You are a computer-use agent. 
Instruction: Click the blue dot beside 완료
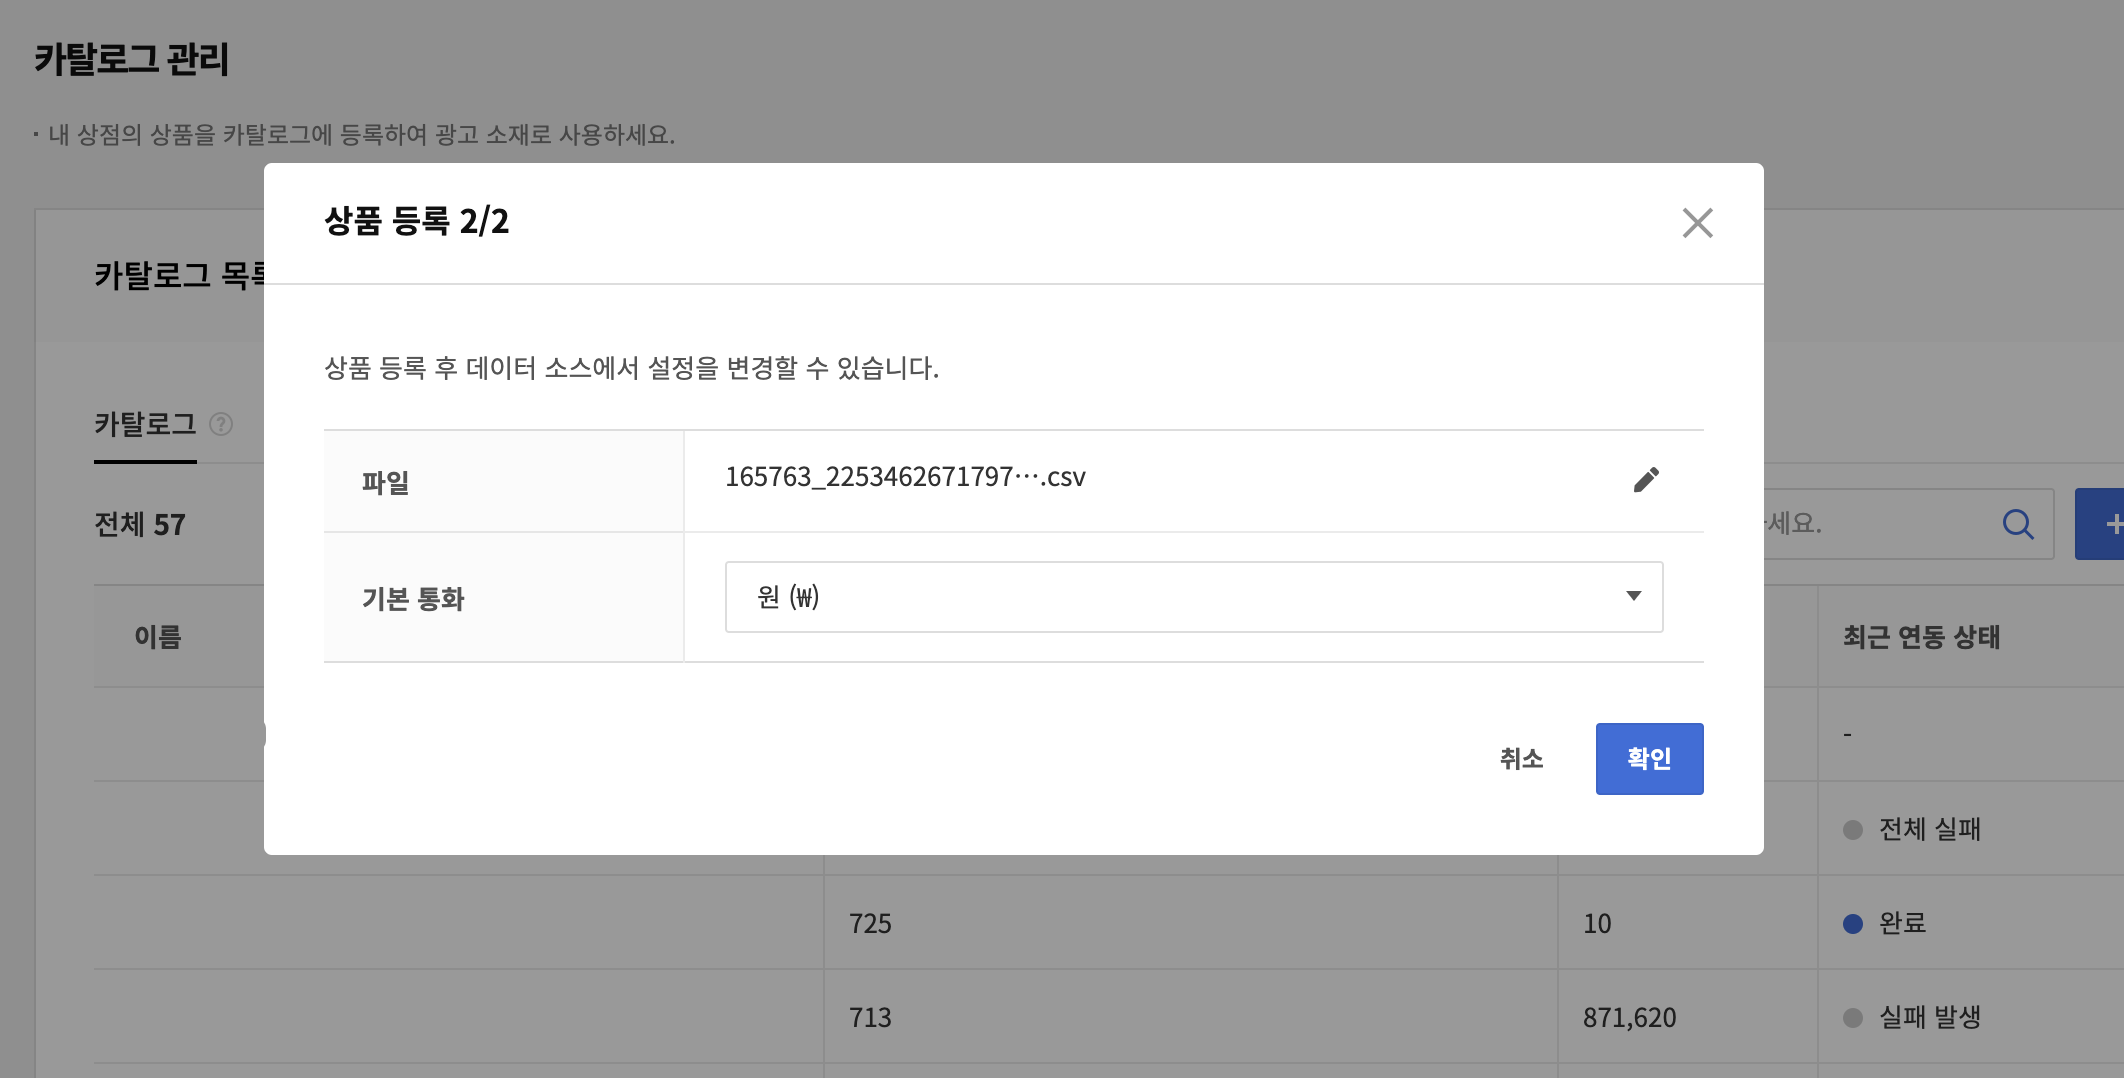tap(1852, 924)
